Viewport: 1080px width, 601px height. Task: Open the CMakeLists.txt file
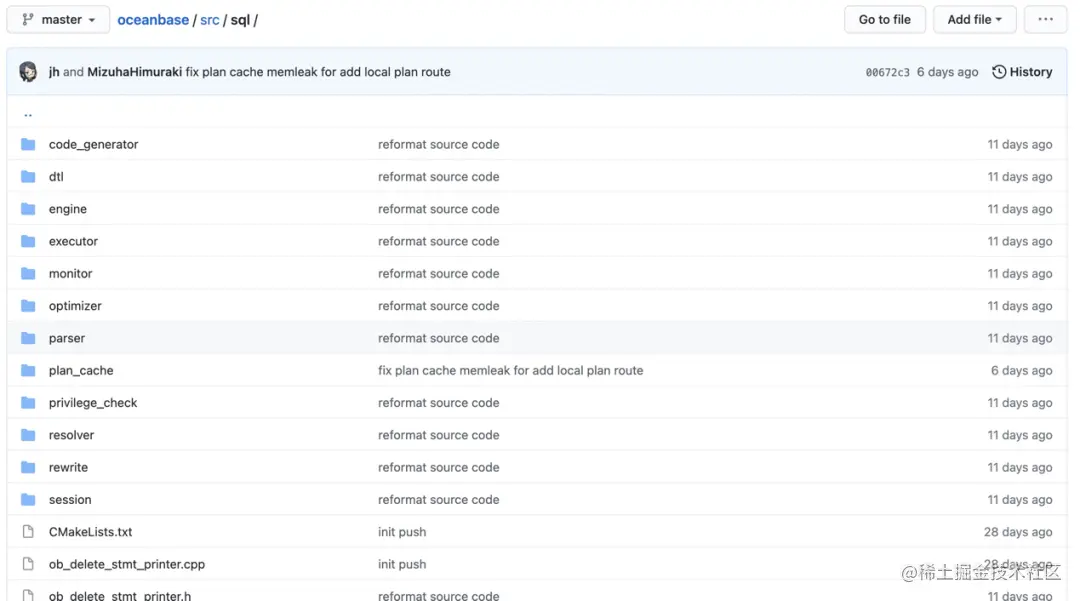coord(90,532)
